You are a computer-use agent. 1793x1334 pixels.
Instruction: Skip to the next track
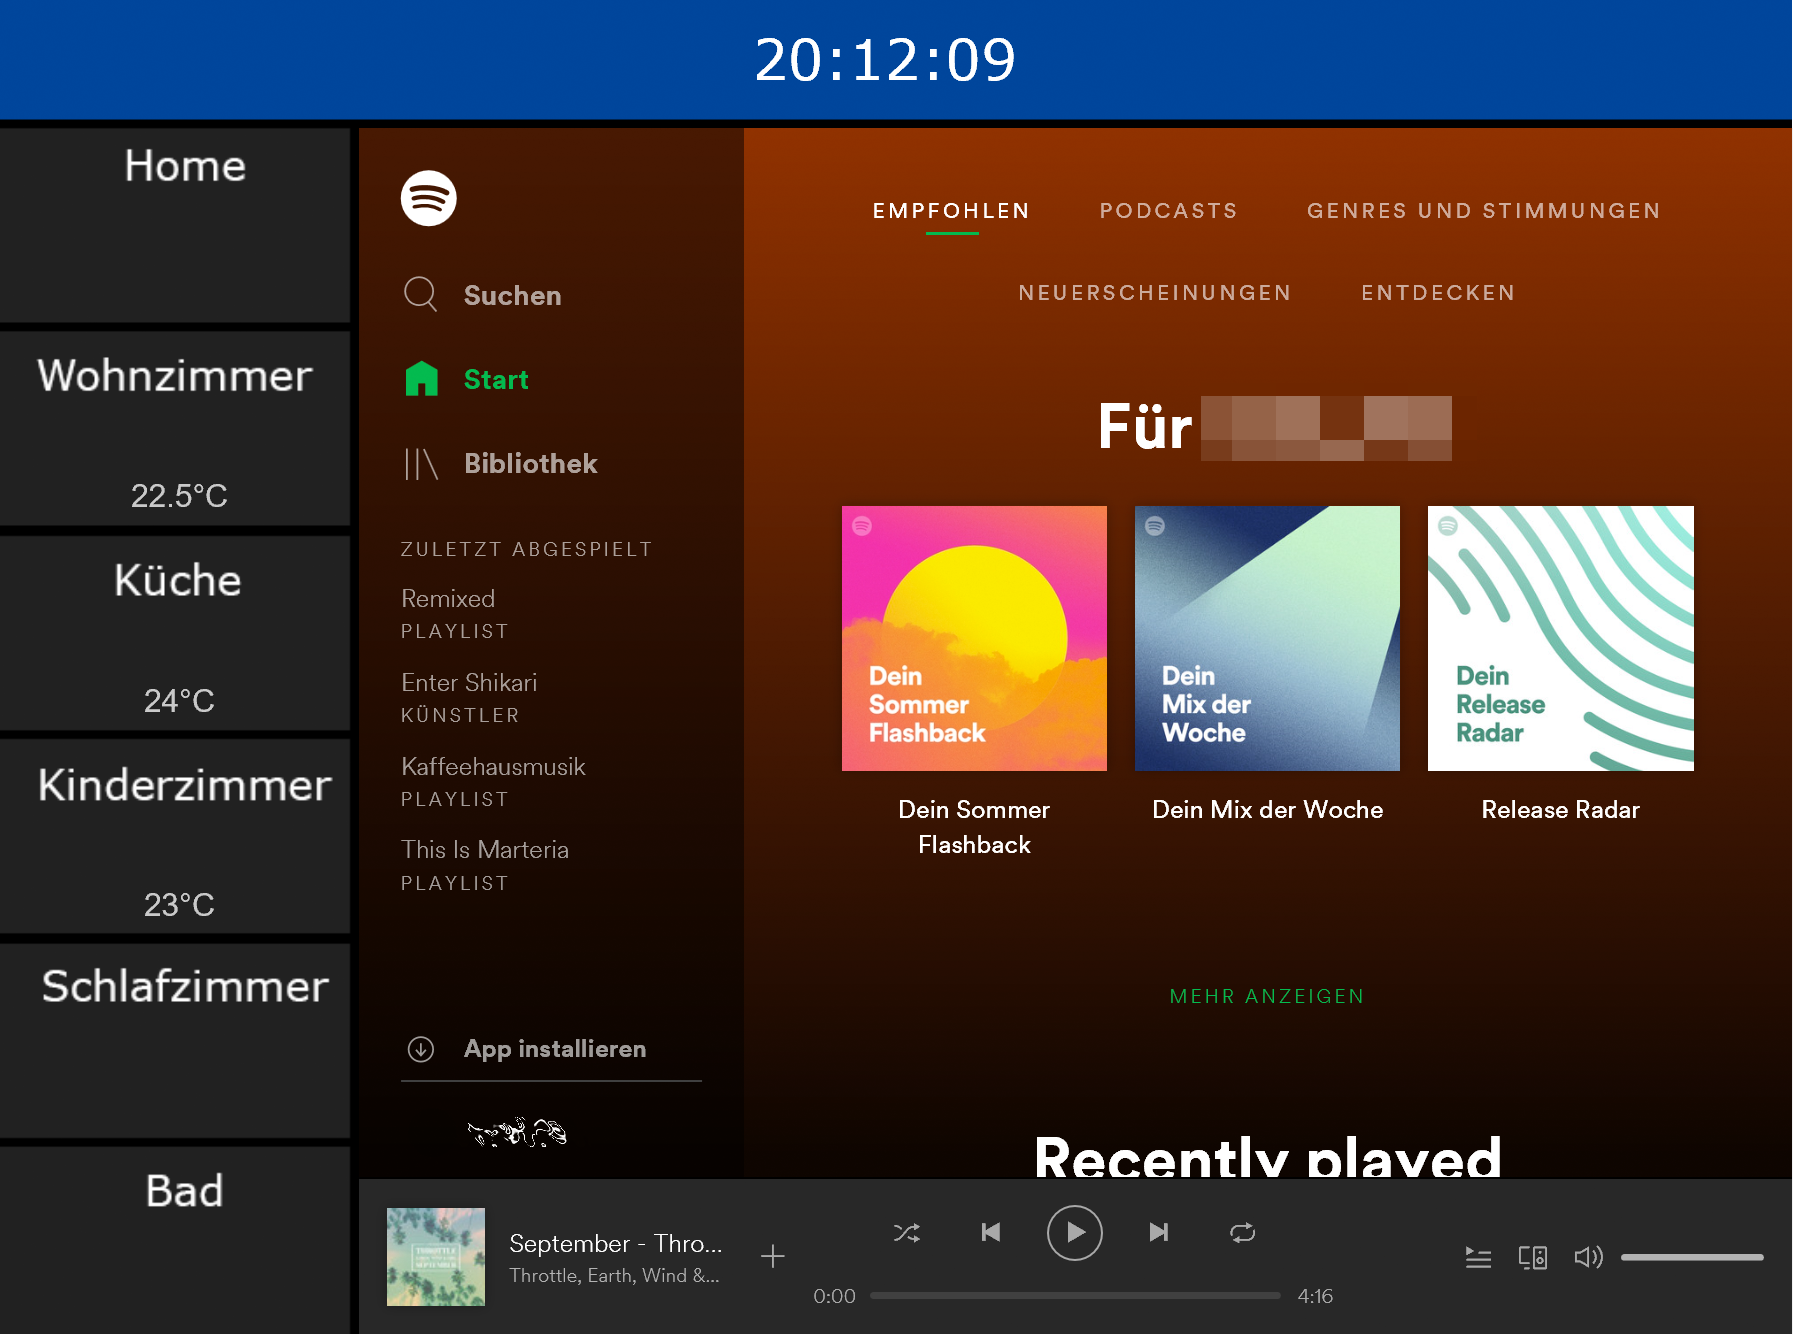pos(1158,1232)
